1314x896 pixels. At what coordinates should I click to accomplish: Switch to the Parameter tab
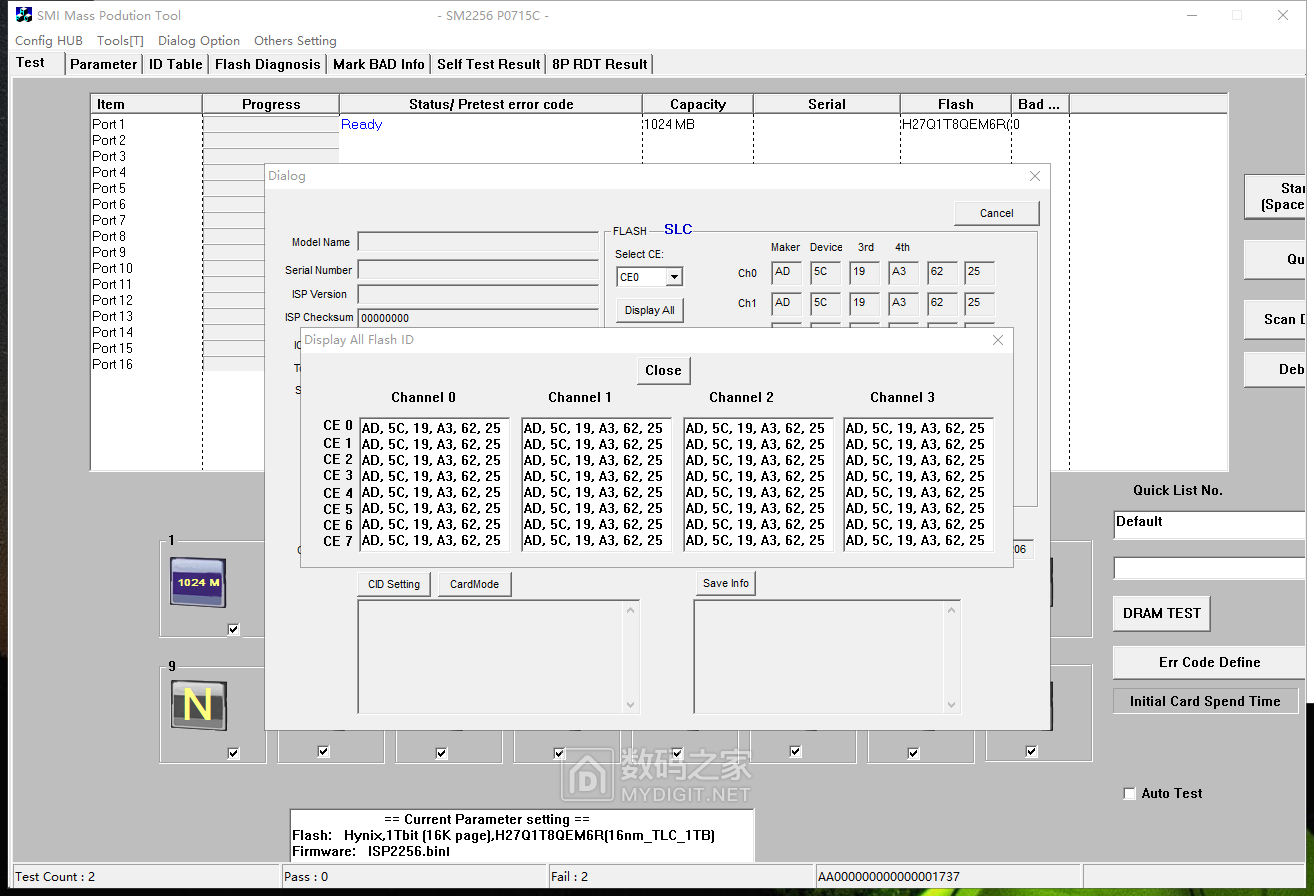tap(103, 64)
